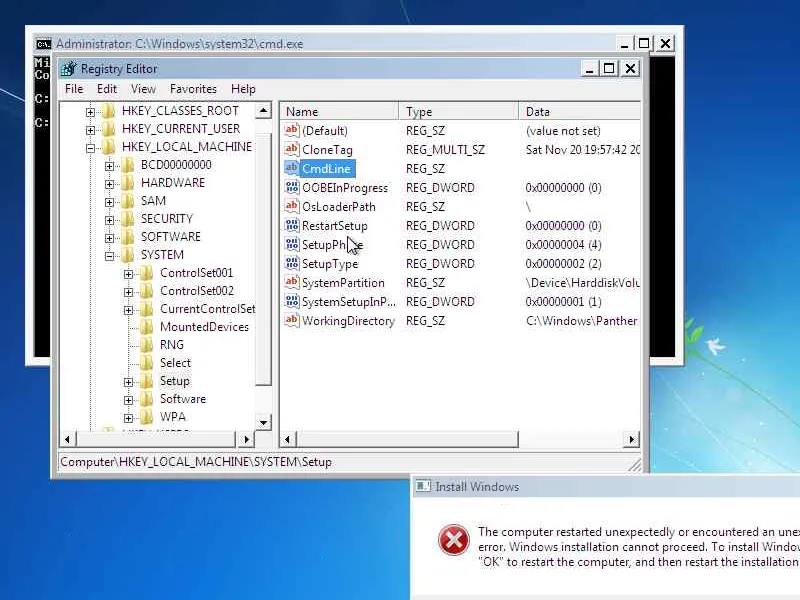Click the red error icon in Install Windows
The image size is (800, 600).
[x=454, y=540]
